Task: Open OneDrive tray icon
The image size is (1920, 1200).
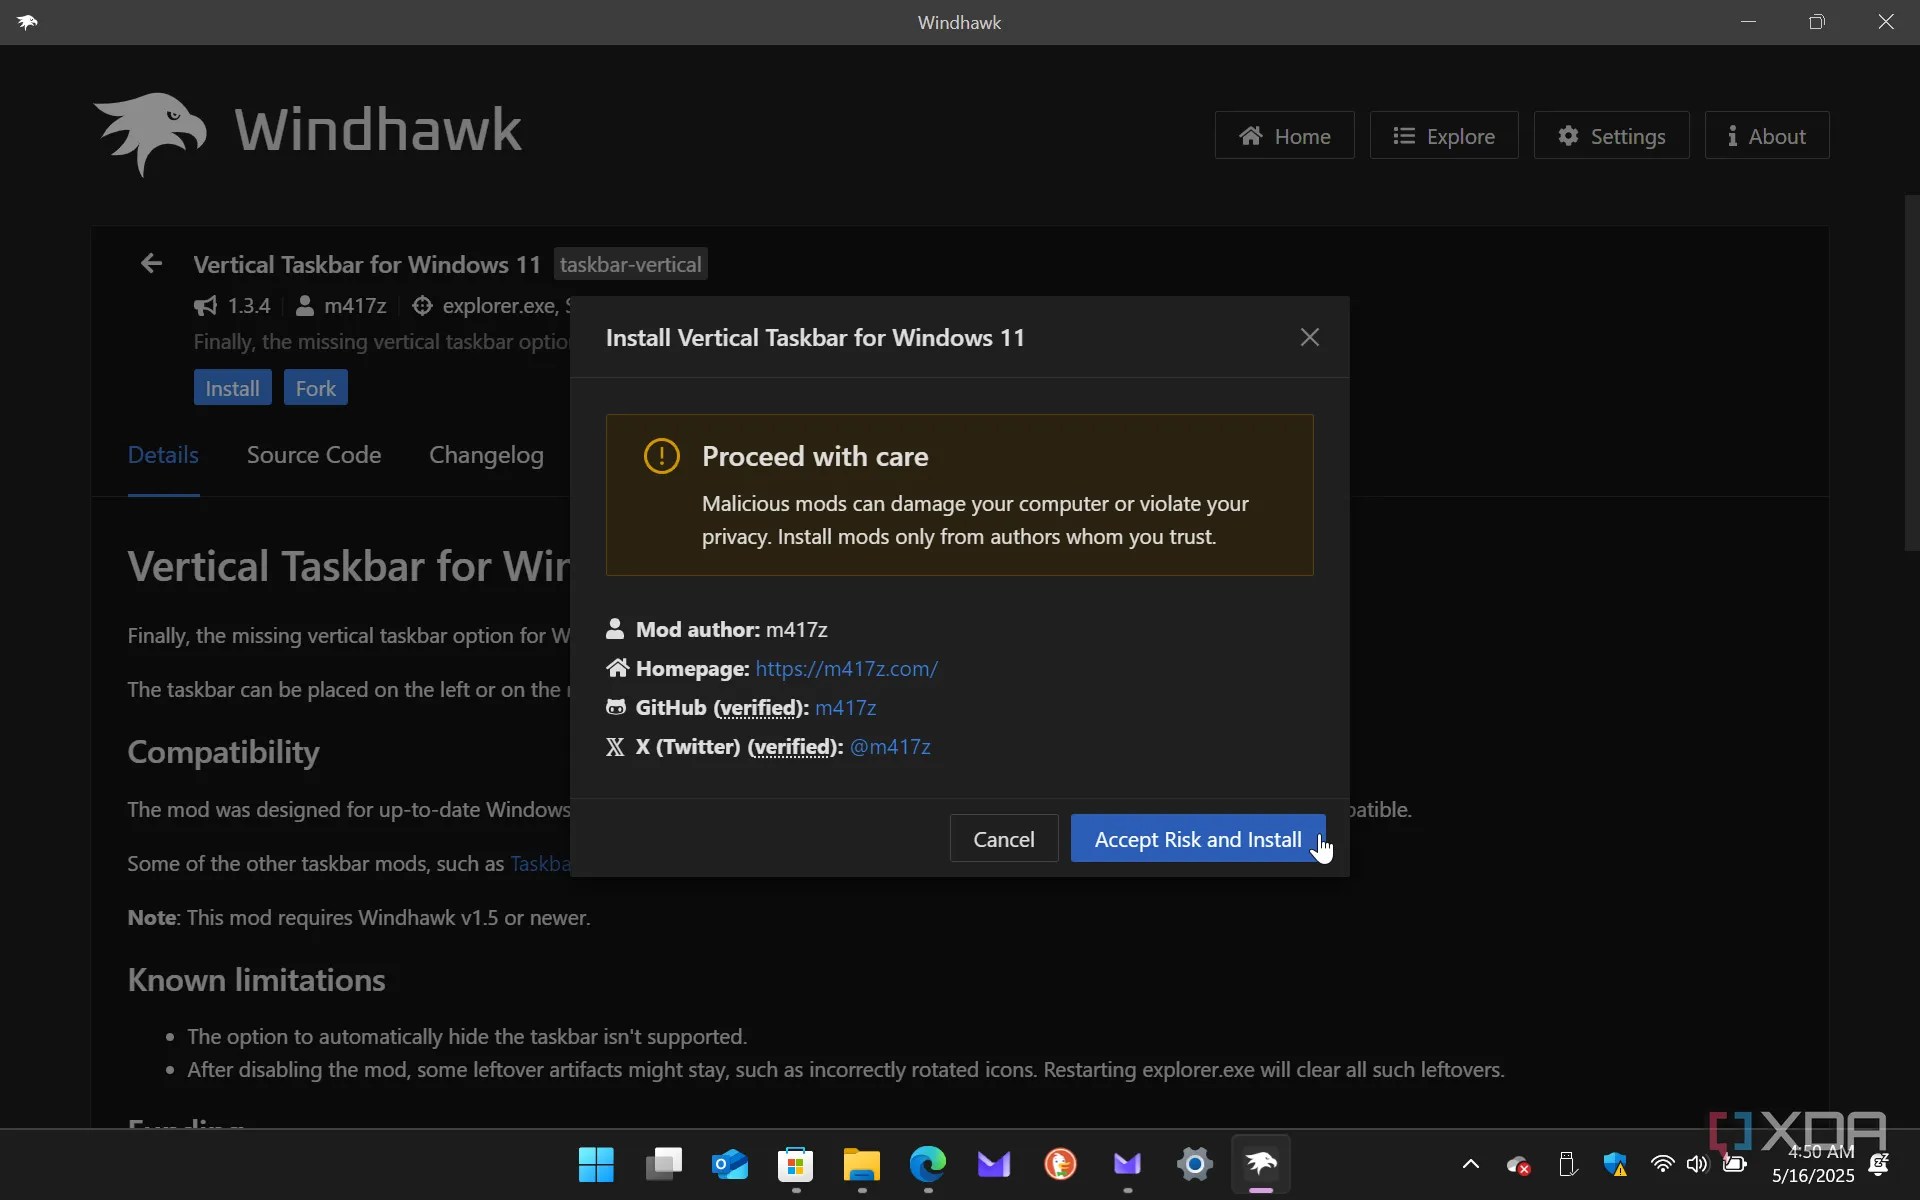Action: (x=1518, y=1164)
